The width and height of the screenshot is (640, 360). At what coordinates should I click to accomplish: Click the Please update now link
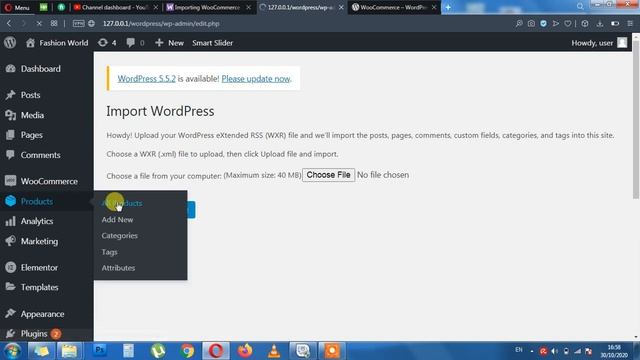256,79
